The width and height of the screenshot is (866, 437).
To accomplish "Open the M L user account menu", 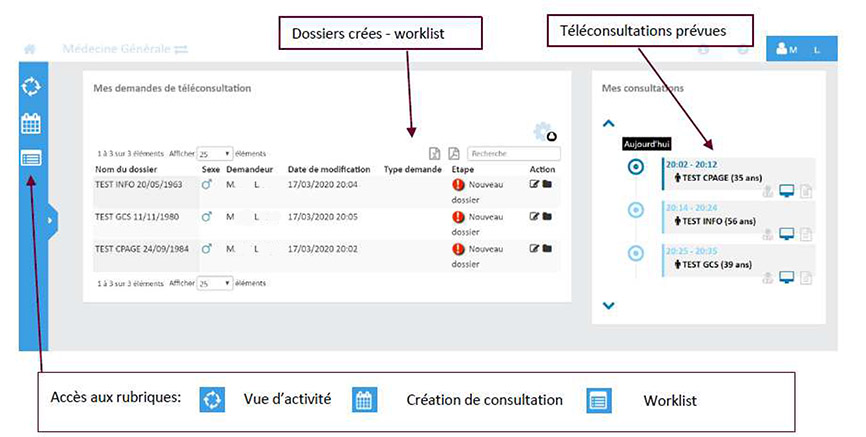I will 801,49.
